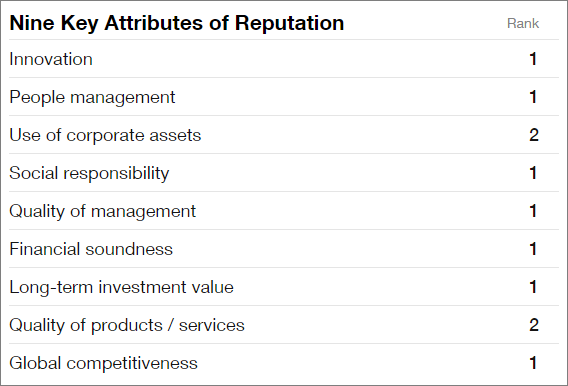Click rank 2 beside Quality of products / services
This screenshot has height=386, width=568.
(534, 325)
